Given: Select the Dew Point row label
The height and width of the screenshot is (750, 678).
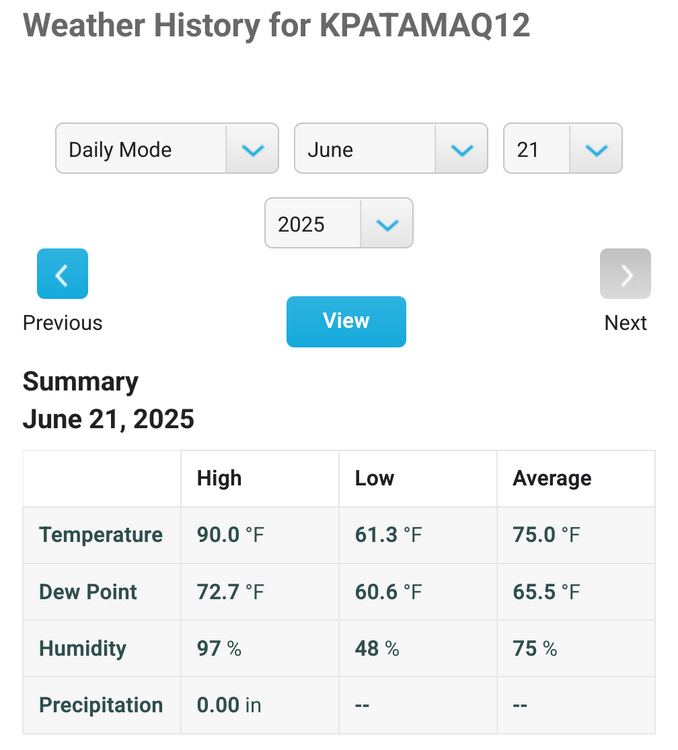Looking at the screenshot, I should click(88, 592).
